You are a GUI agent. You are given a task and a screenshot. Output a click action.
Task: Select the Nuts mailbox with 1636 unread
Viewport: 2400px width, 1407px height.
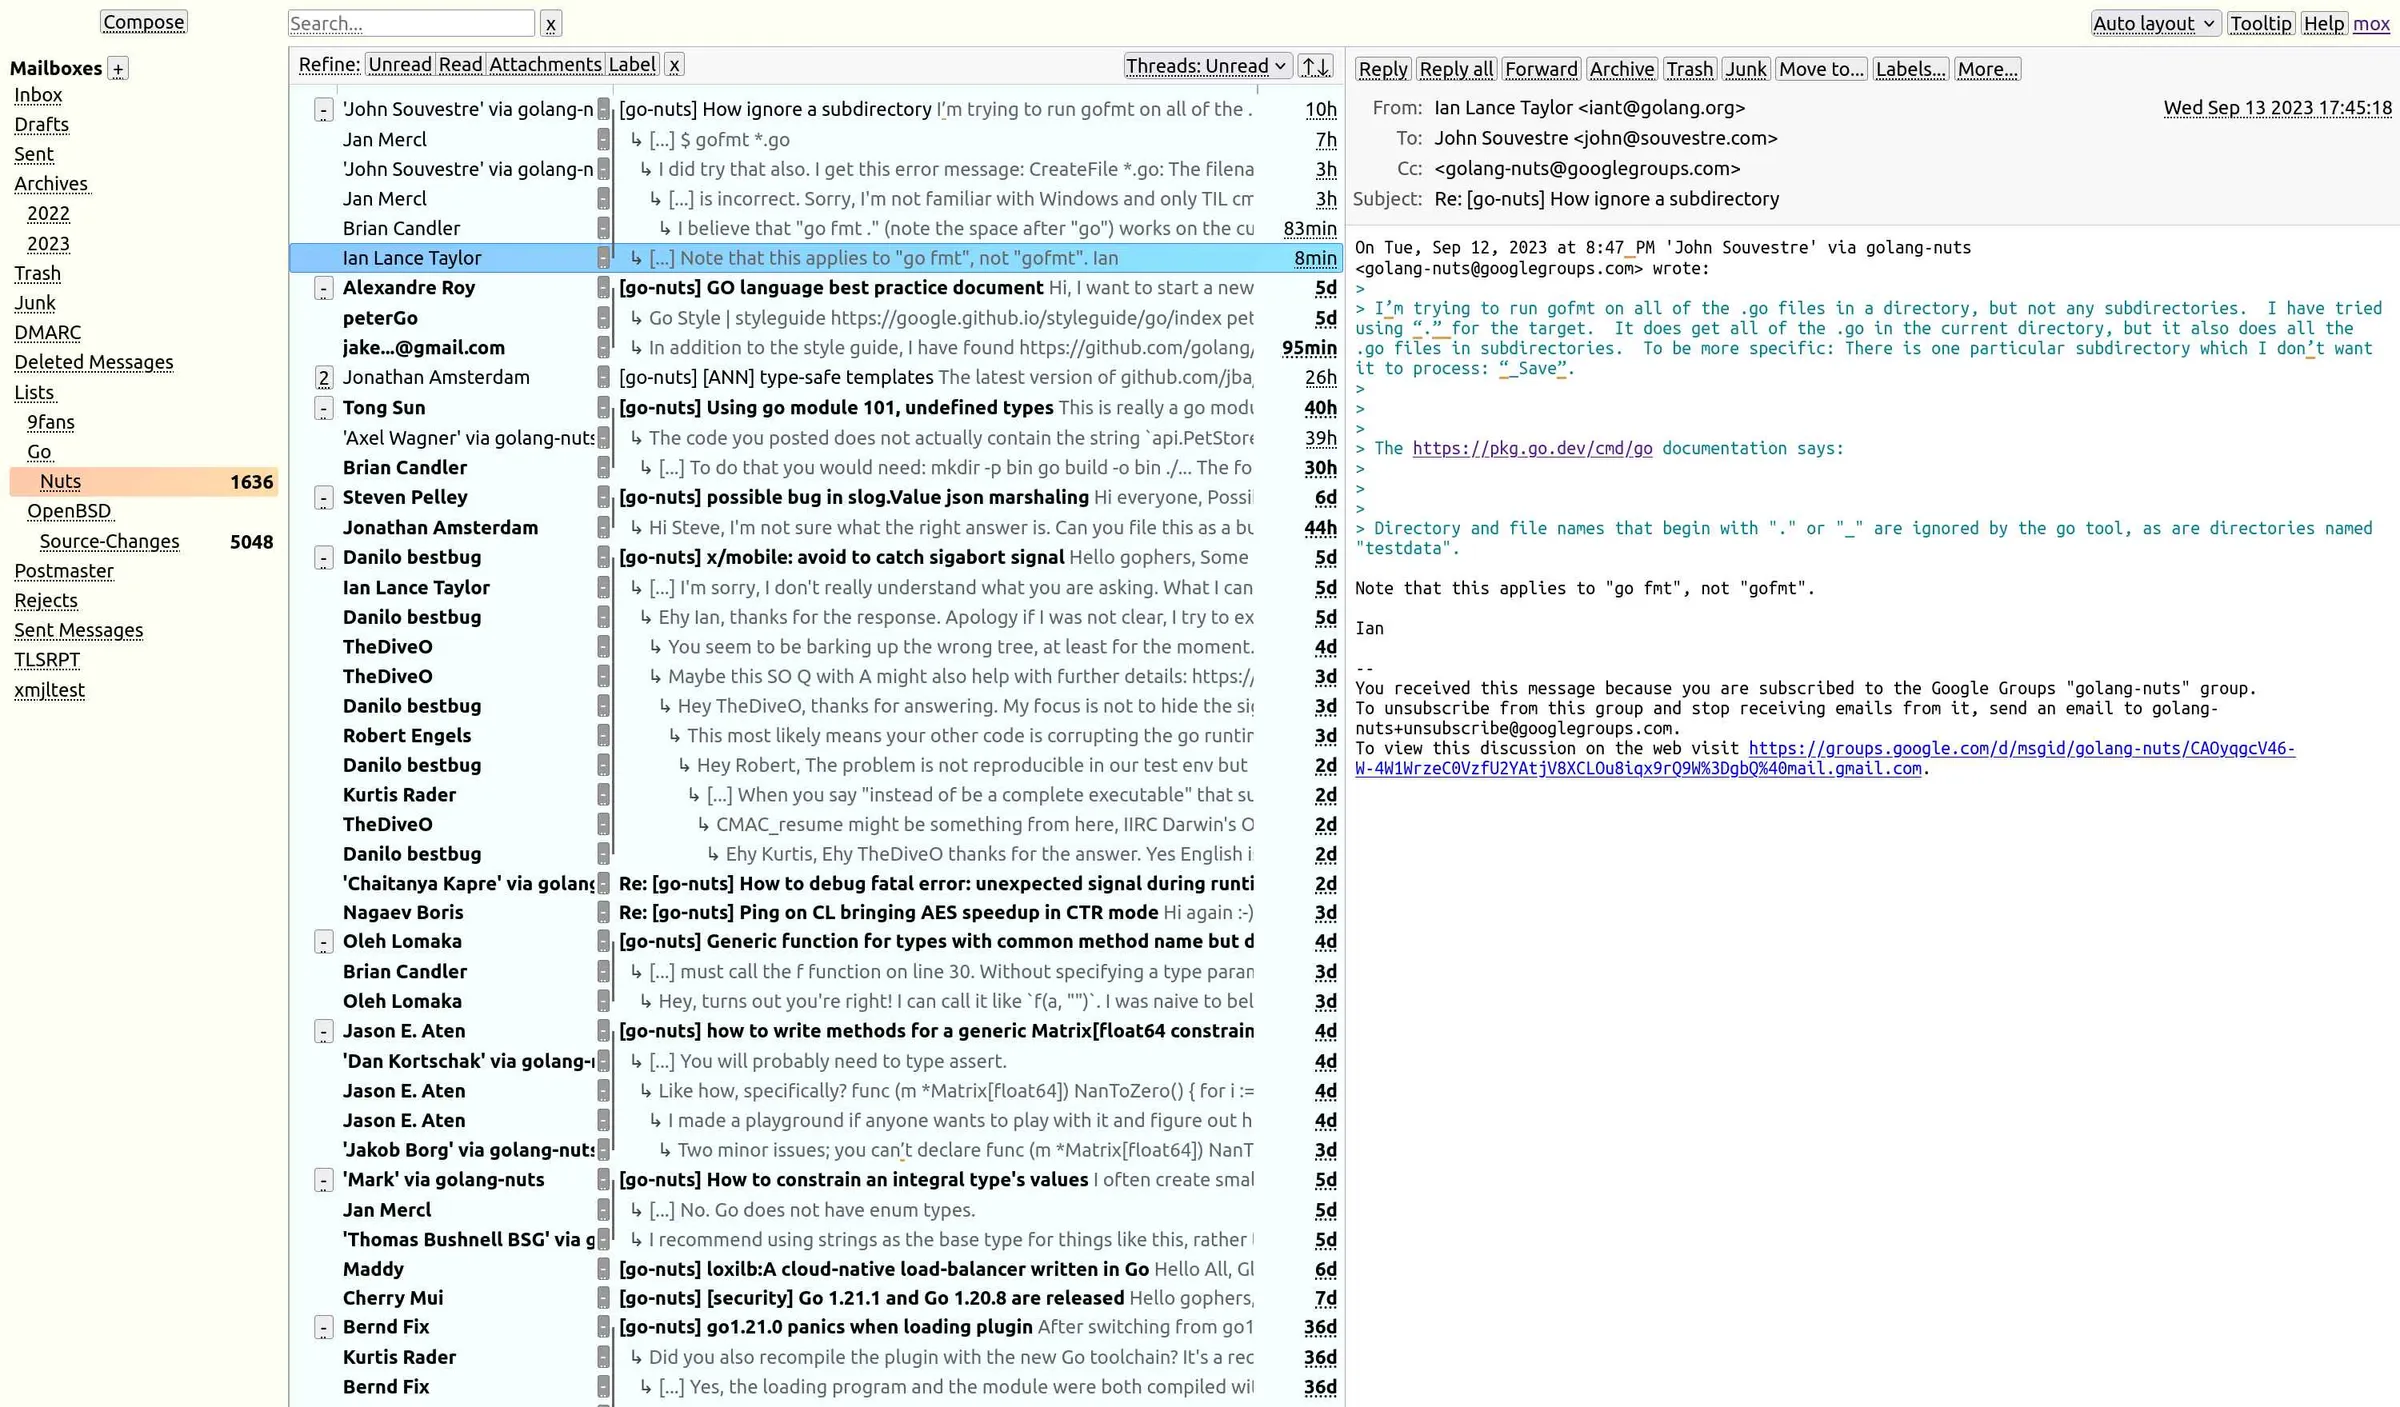pyautogui.click(x=60, y=481)
